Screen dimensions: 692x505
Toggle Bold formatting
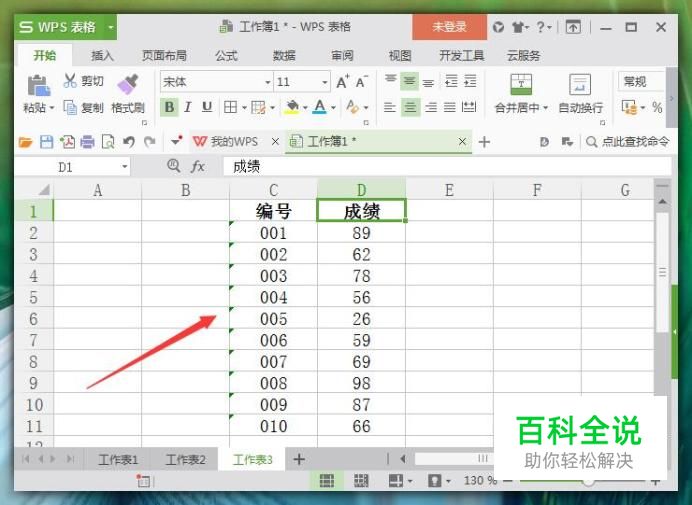pos(169,107)
